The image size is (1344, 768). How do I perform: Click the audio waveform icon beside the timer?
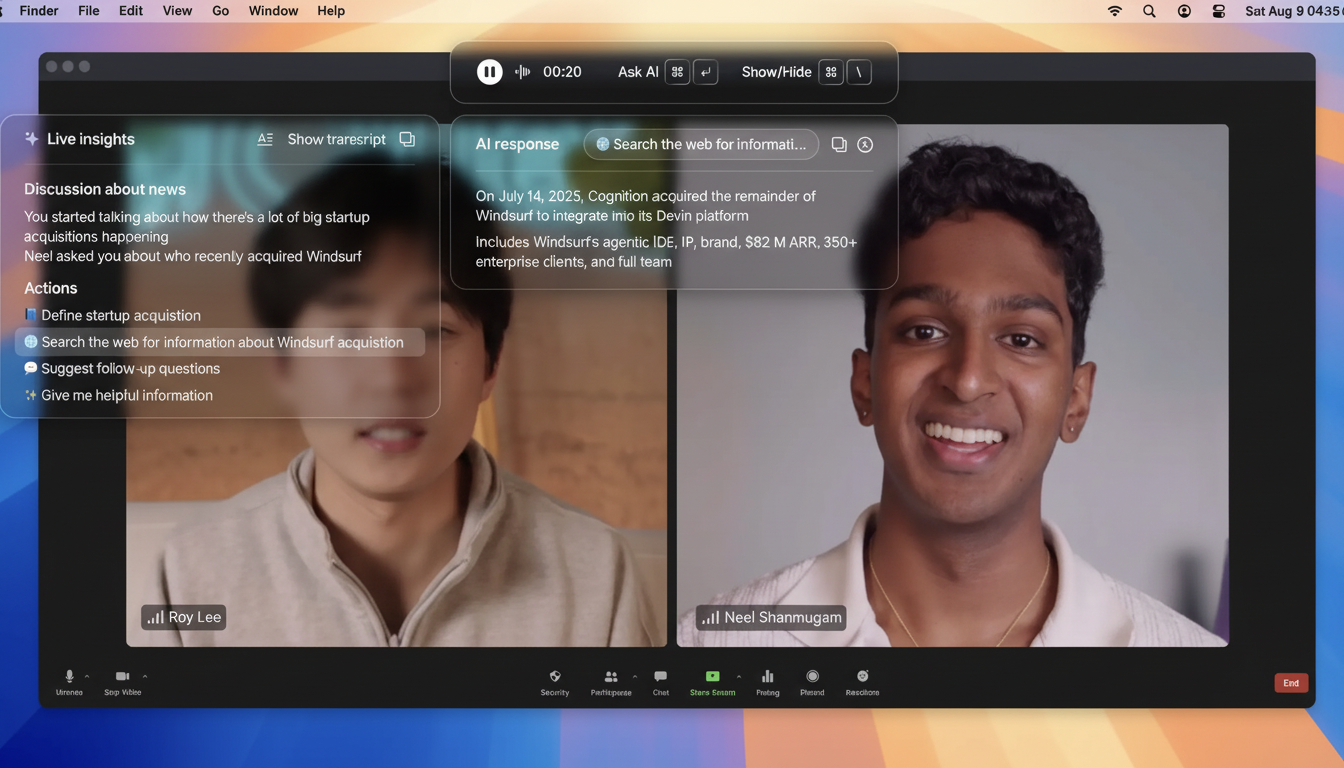click(x=522, y=72)
